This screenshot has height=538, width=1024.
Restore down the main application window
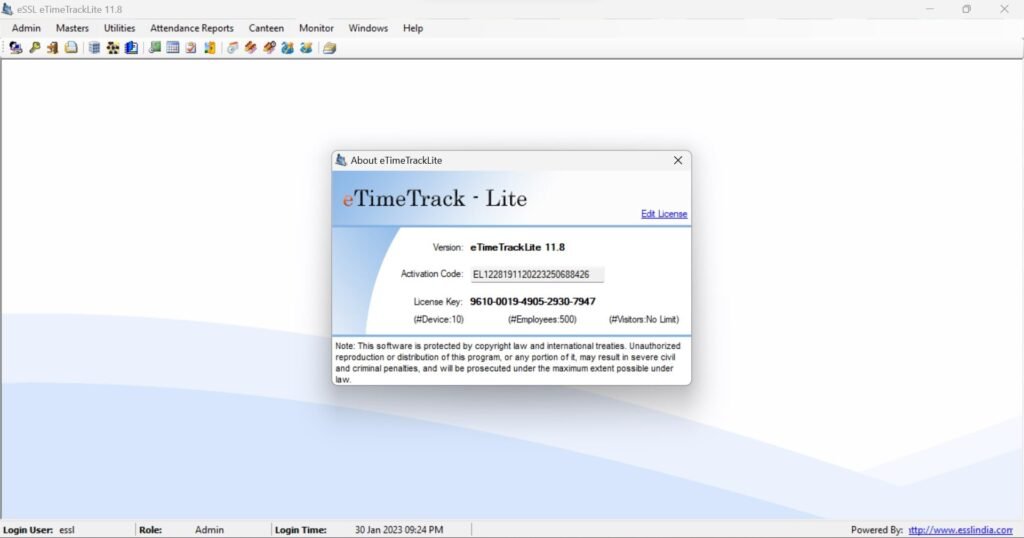click(967, 9)
